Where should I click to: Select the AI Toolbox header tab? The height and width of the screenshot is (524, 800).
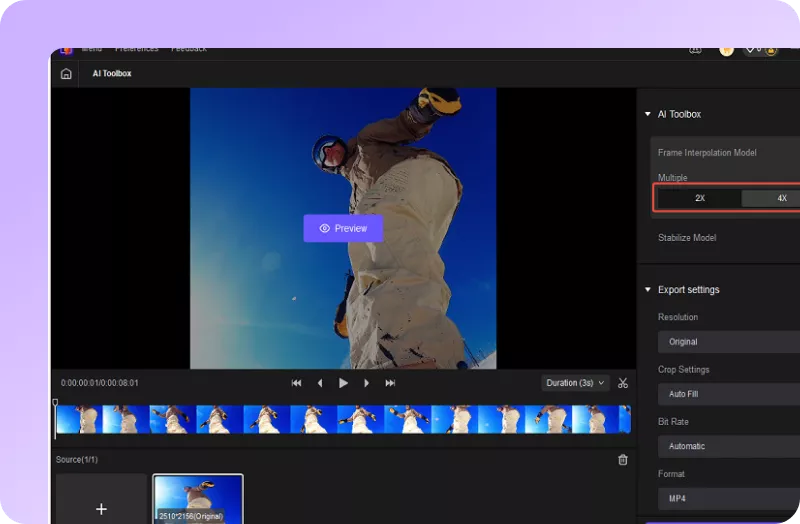[112, 73]
